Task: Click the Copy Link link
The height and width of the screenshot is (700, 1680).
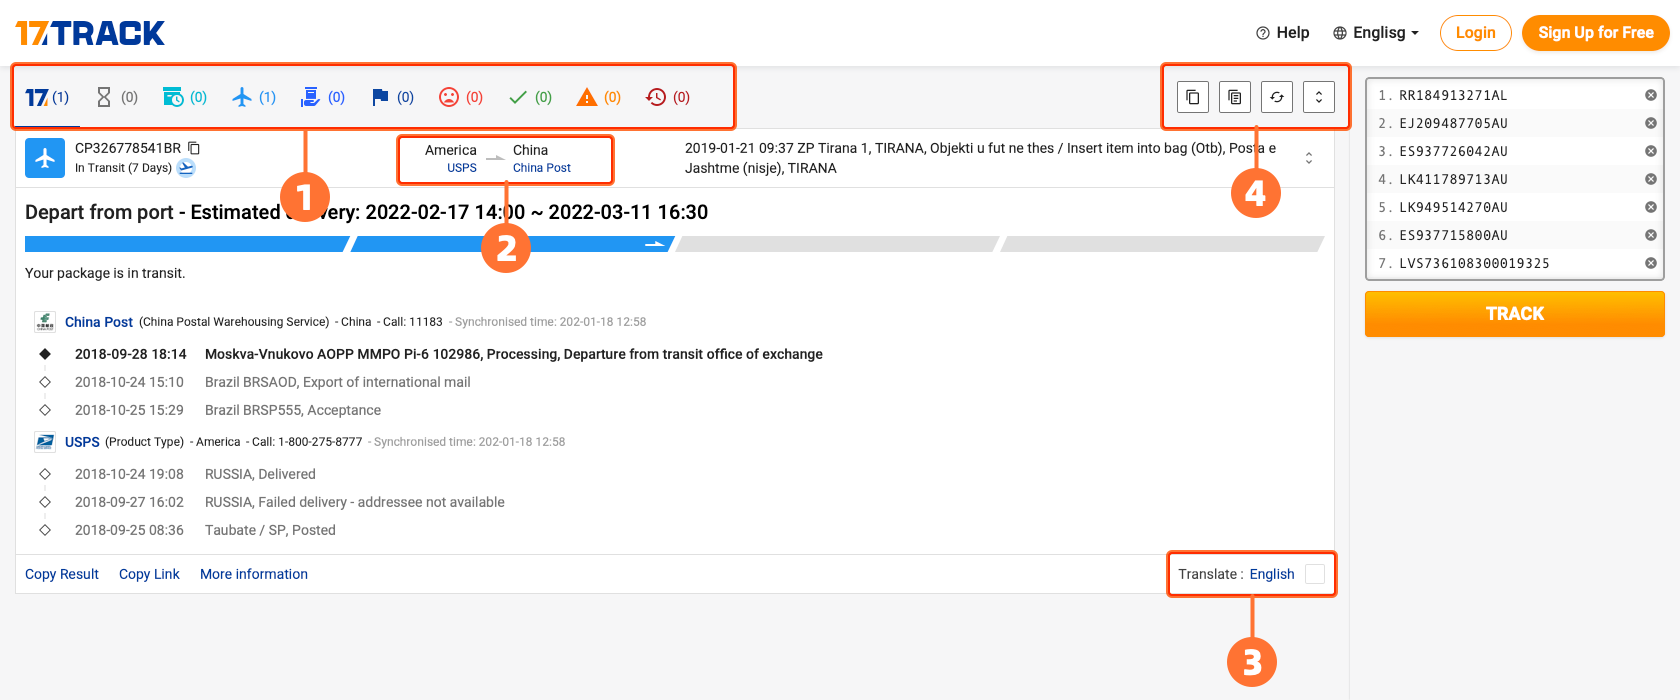Action: click(x=149, y=574)
